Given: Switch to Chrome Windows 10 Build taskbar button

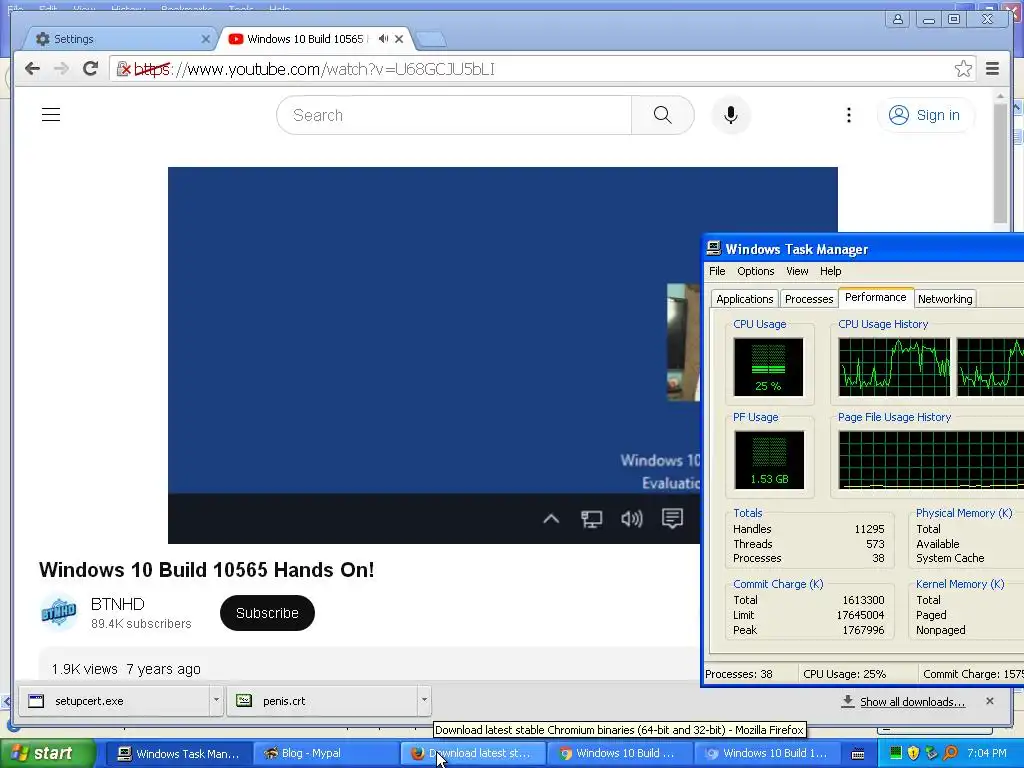Looking at the screenshot, I should click(x=618, y=754).
